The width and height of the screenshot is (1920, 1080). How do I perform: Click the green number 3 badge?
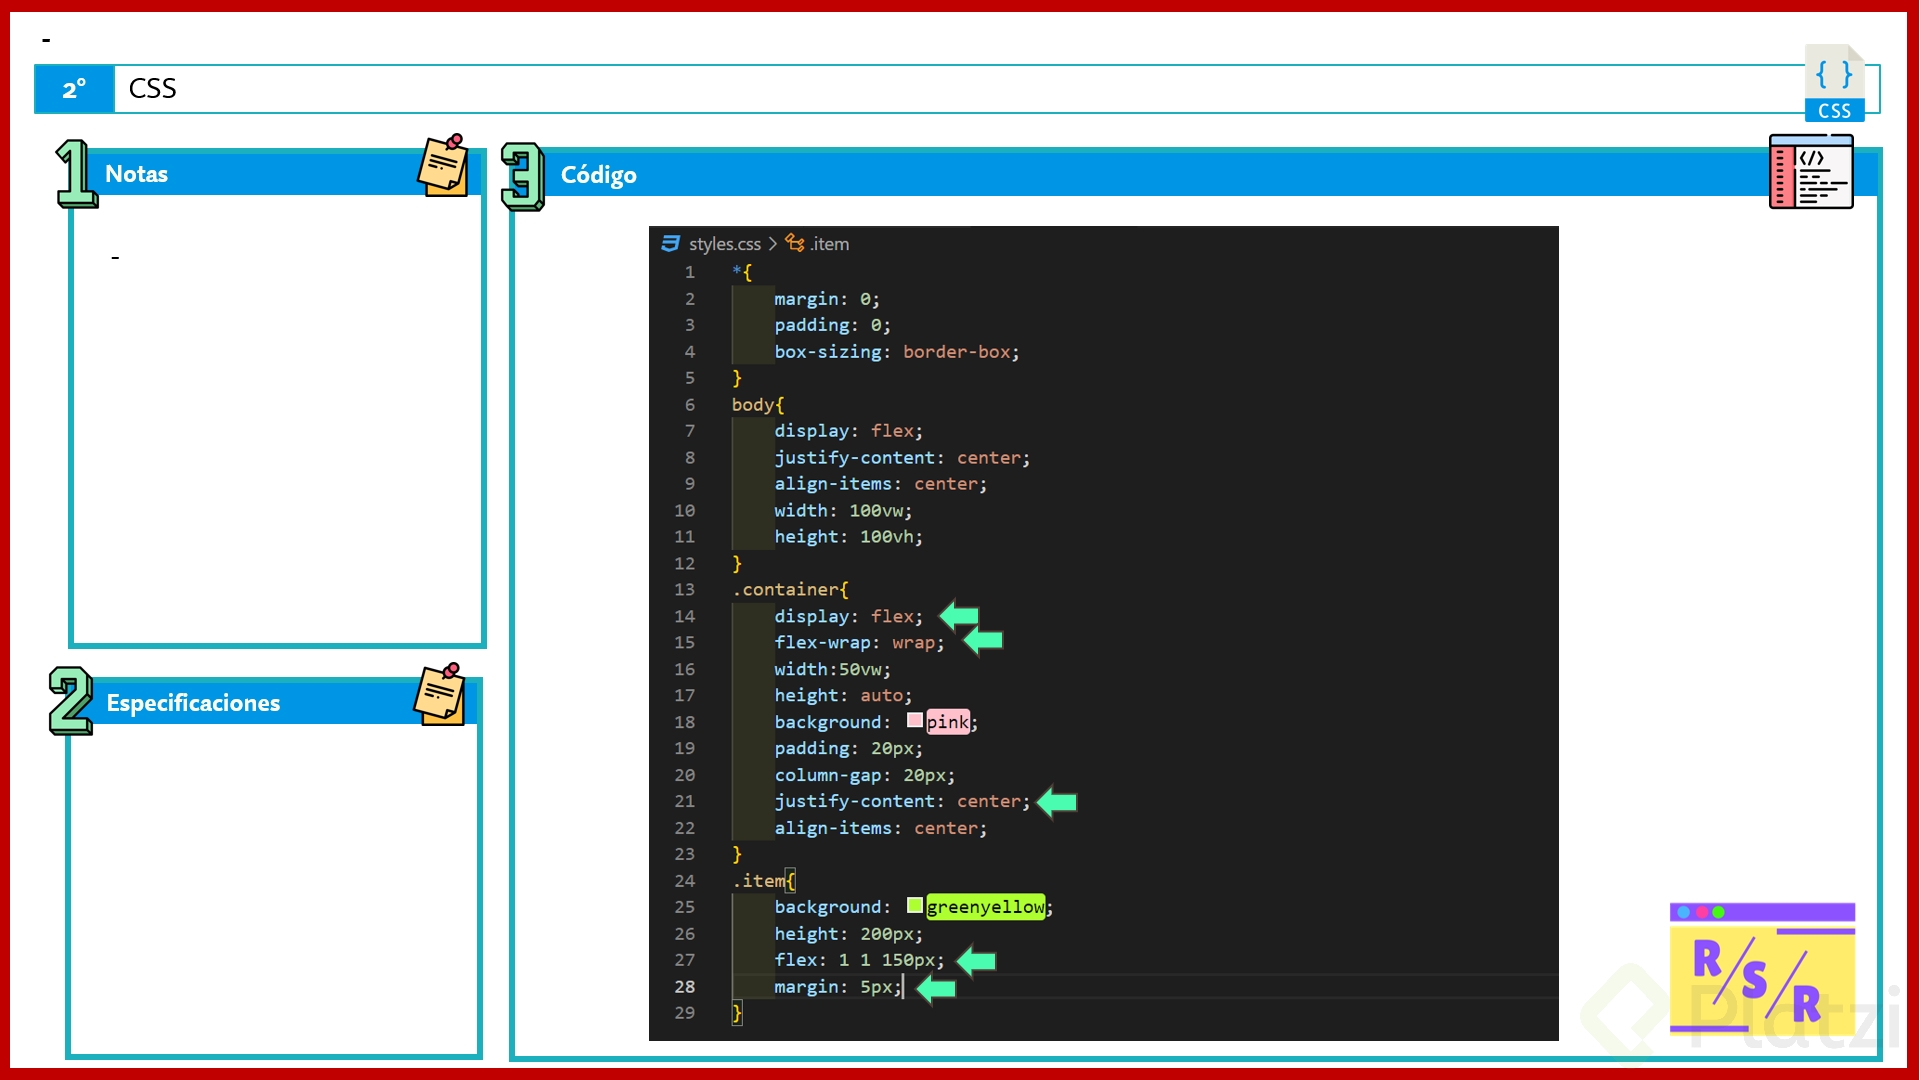tap(522, 176)
